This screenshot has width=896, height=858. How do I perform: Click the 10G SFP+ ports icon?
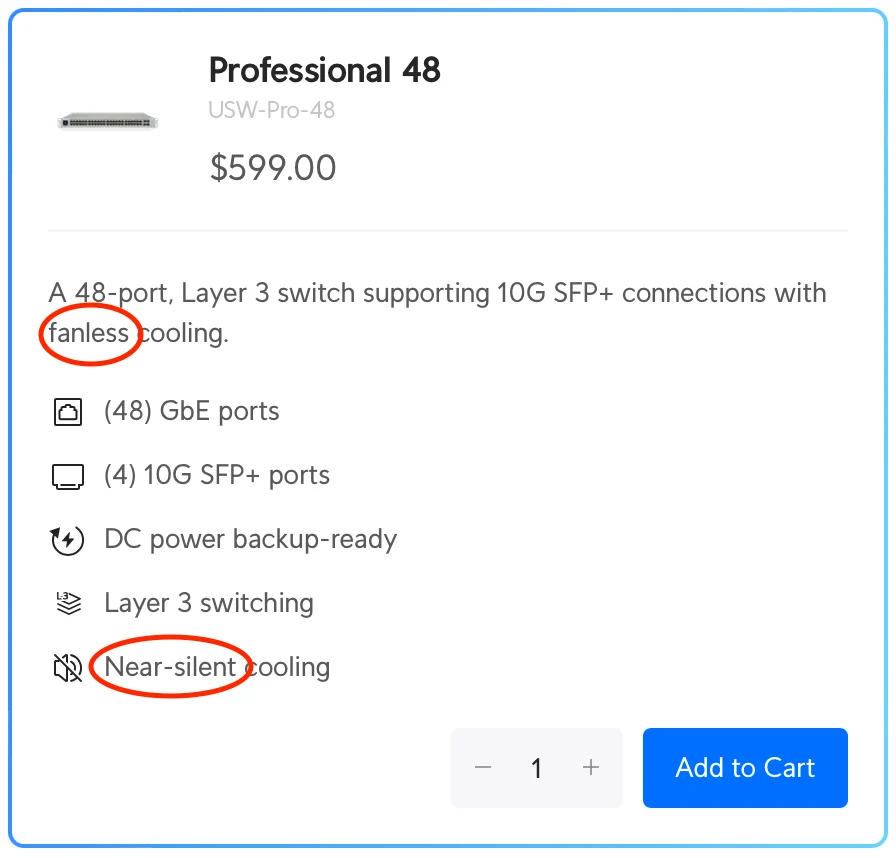[x=67, y=475]
